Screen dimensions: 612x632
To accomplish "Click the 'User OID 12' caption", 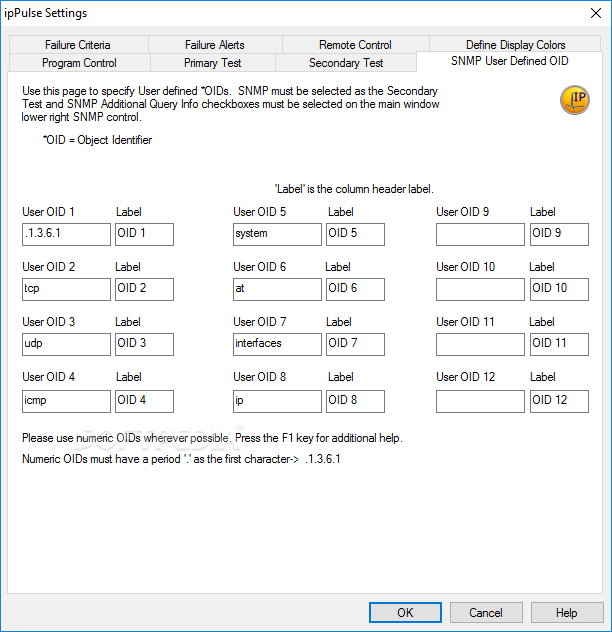I will tap(466, 376).
